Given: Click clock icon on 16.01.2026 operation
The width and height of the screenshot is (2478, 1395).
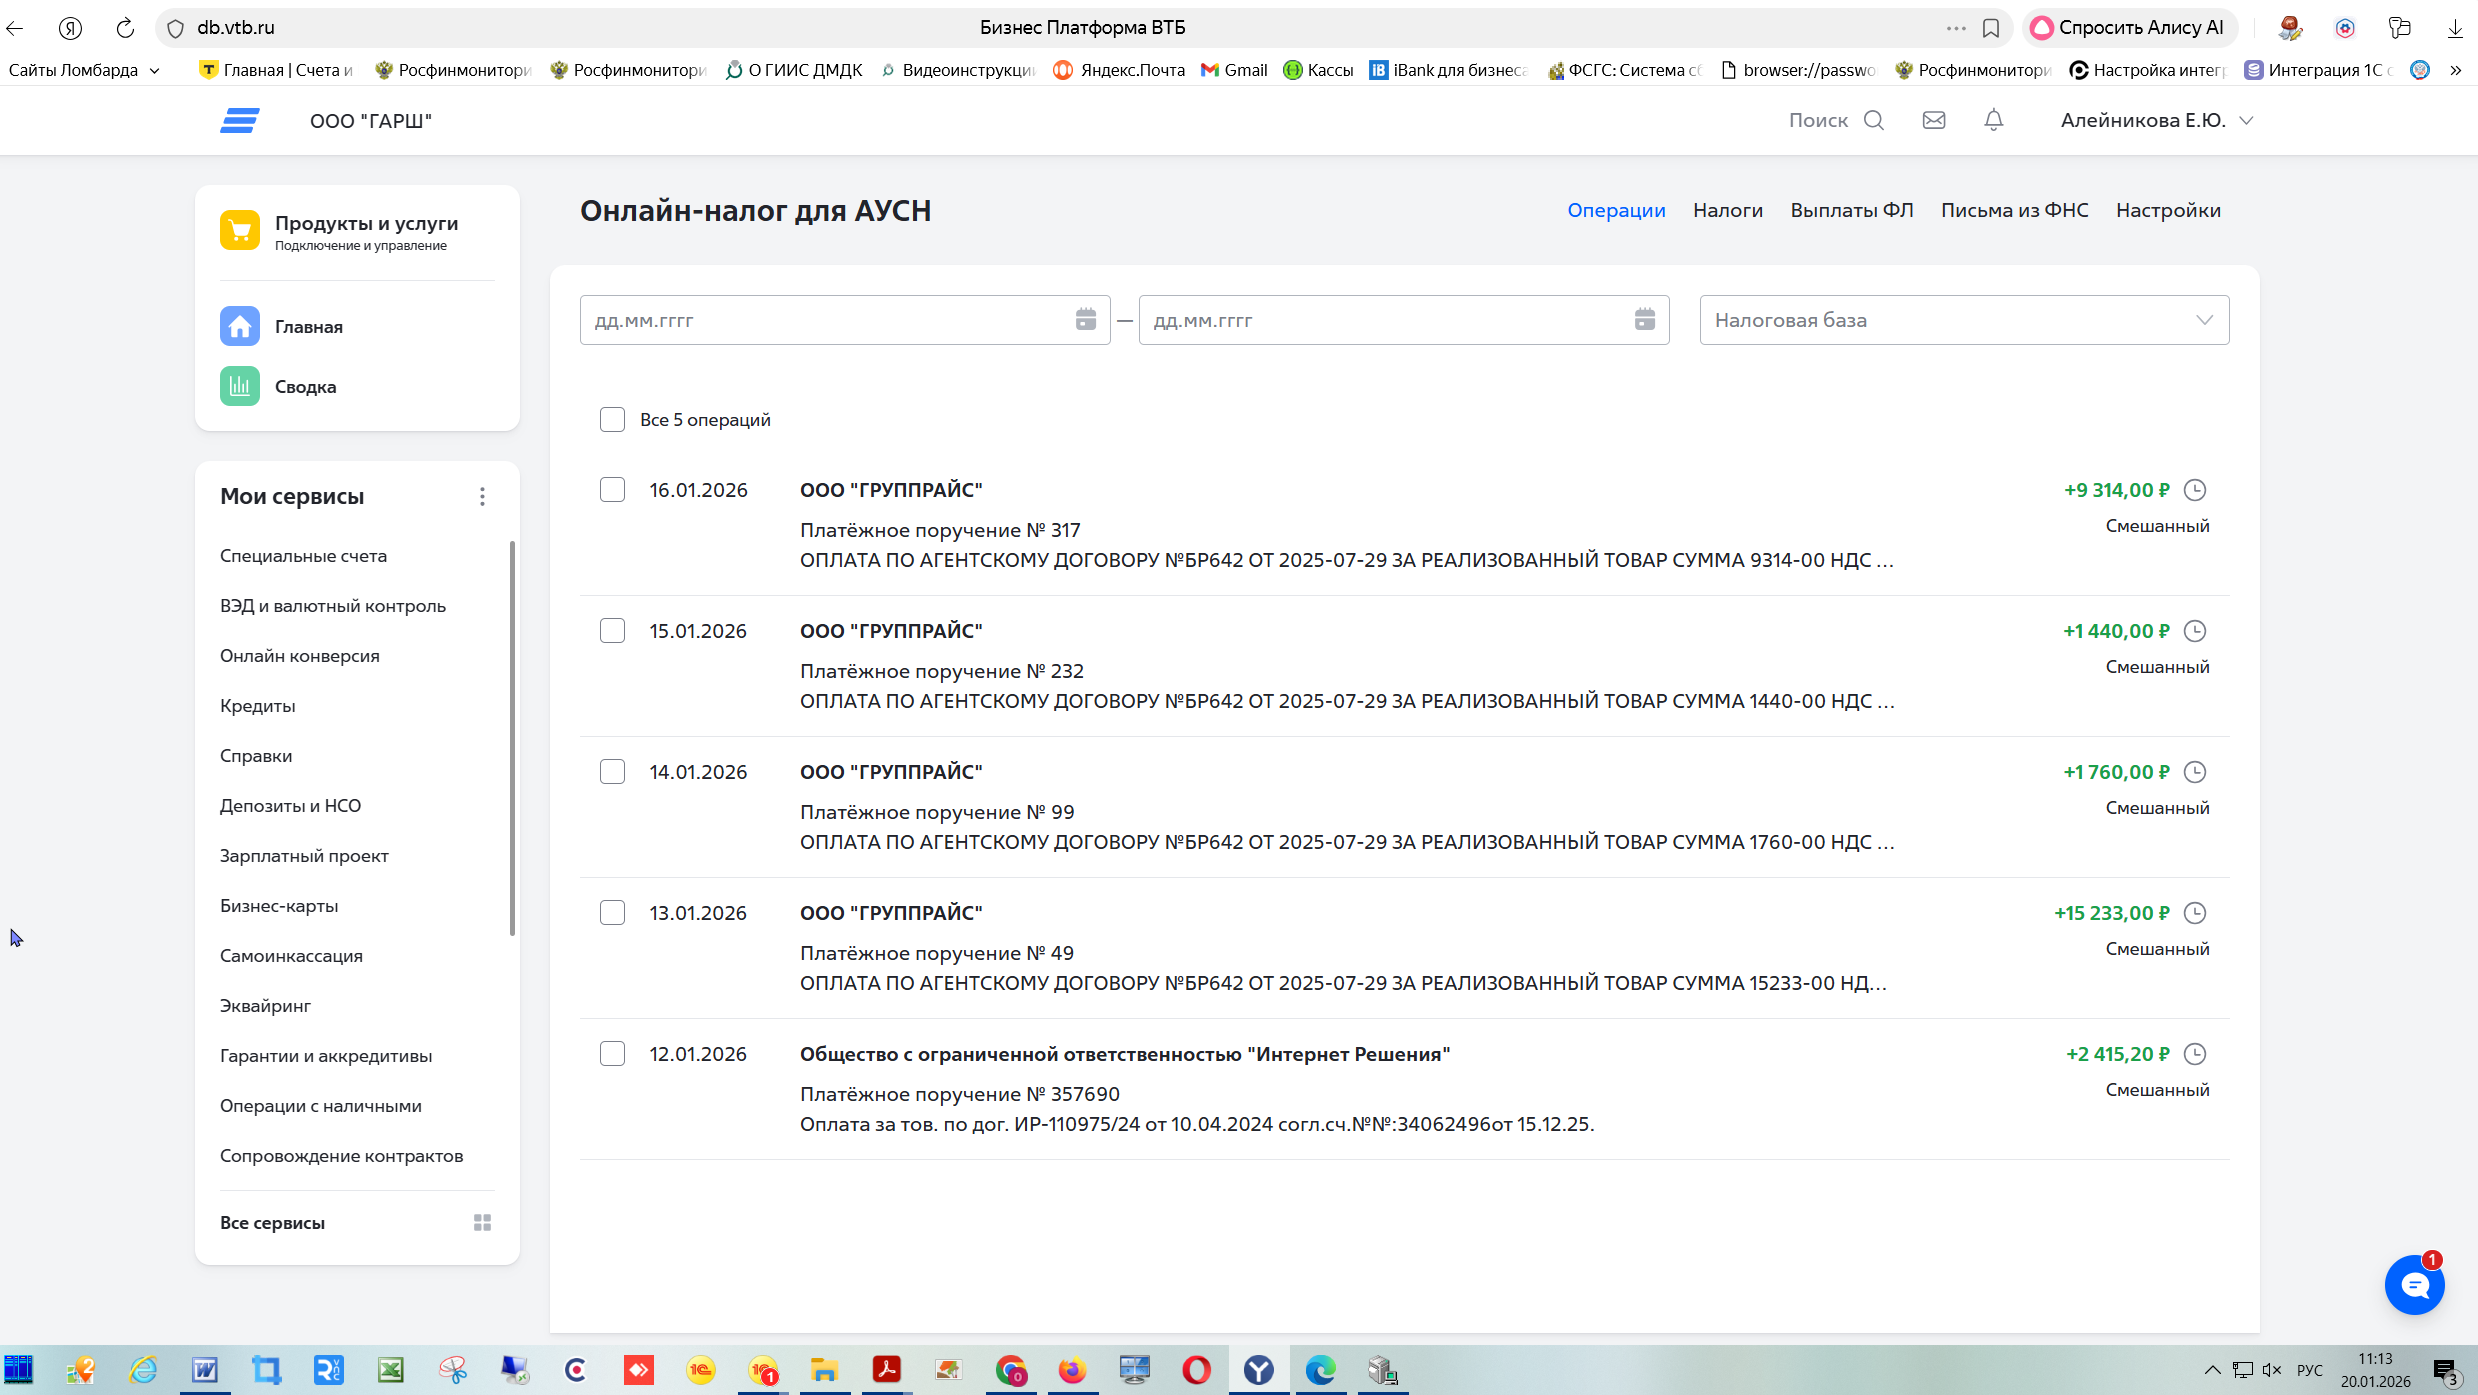Looking at the screenshot, I should coord(2195,490).
